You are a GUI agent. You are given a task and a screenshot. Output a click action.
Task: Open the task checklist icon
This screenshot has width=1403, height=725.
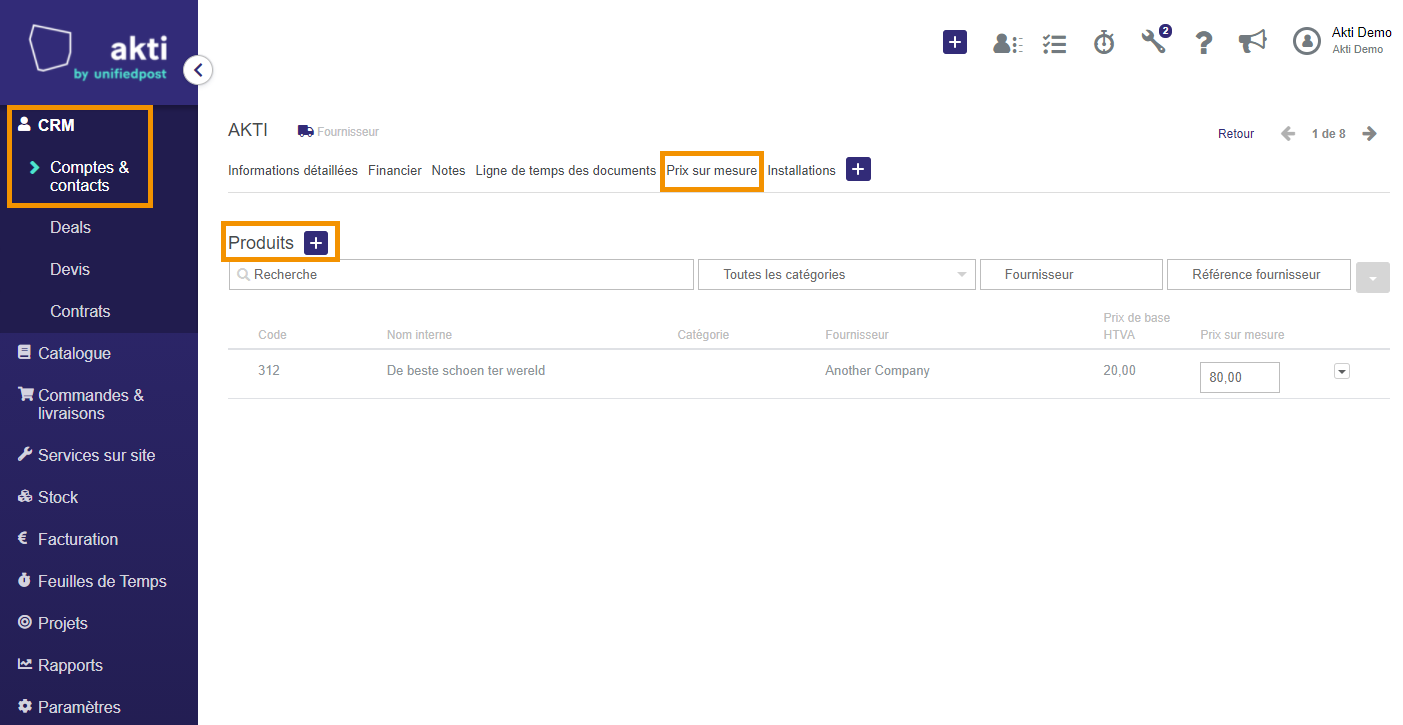[x=1054, y=43]
